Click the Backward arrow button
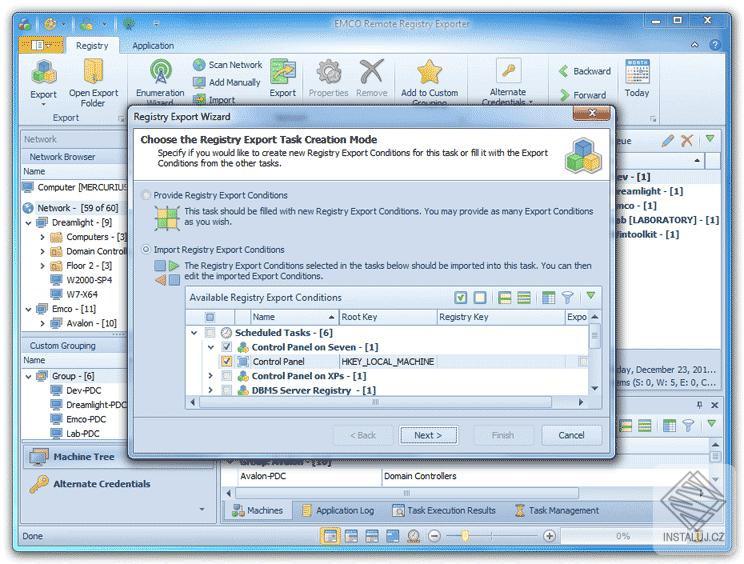Viewport: 744px width, 564px height. point(585,71)
